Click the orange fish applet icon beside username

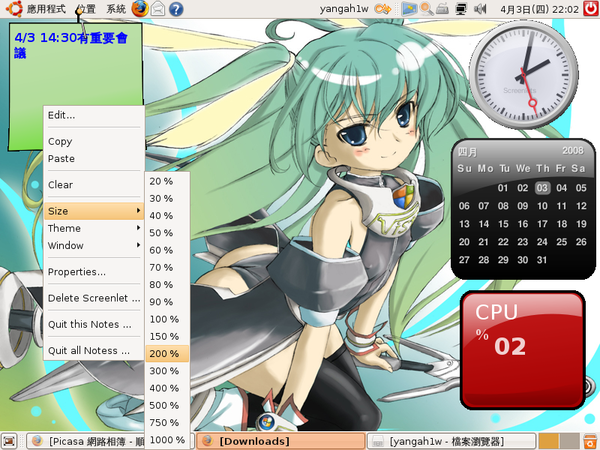383,8
